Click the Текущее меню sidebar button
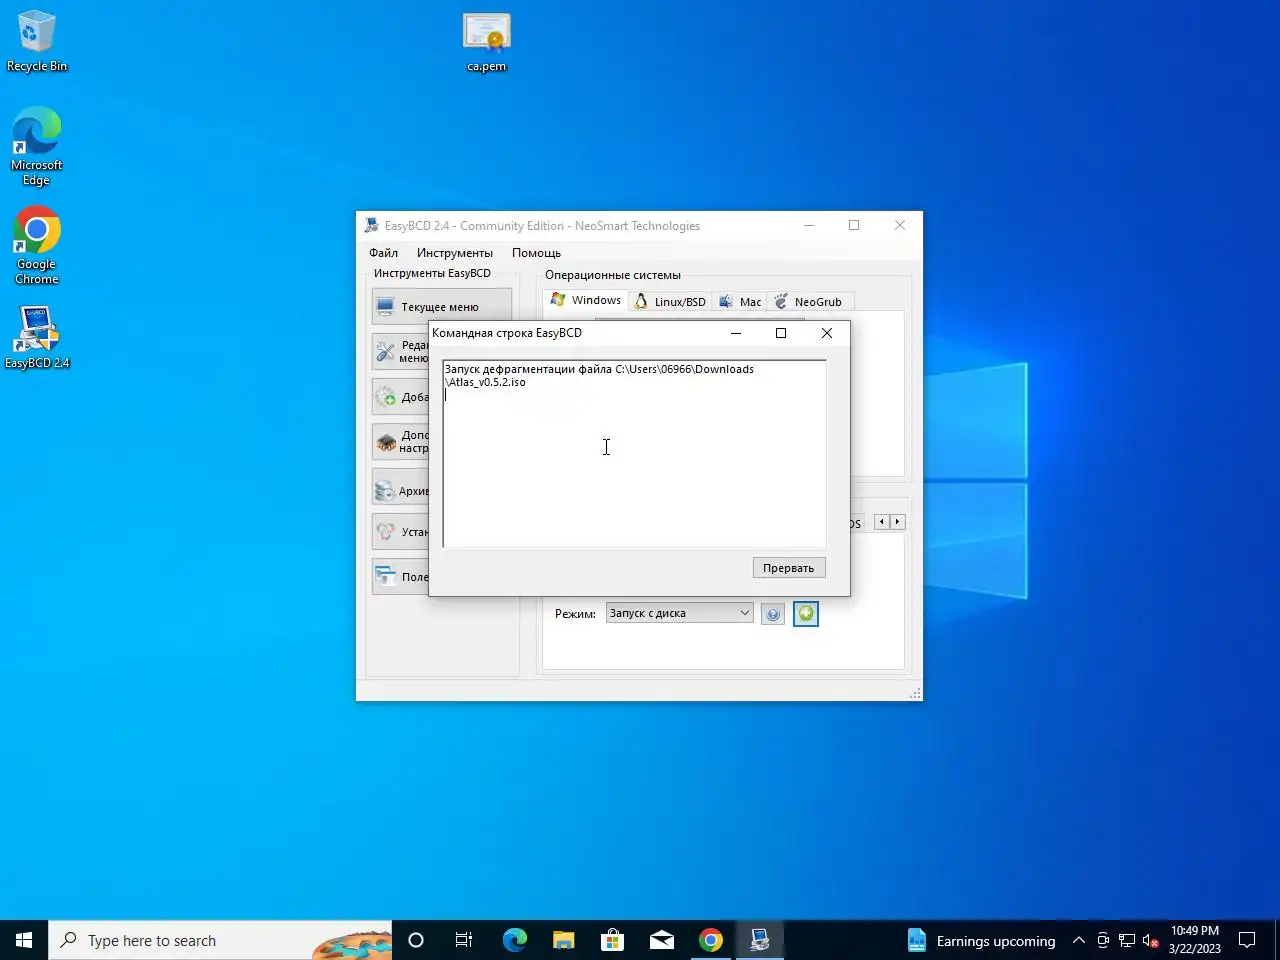This screenshot has height=960, width=1280. [441, 307]
